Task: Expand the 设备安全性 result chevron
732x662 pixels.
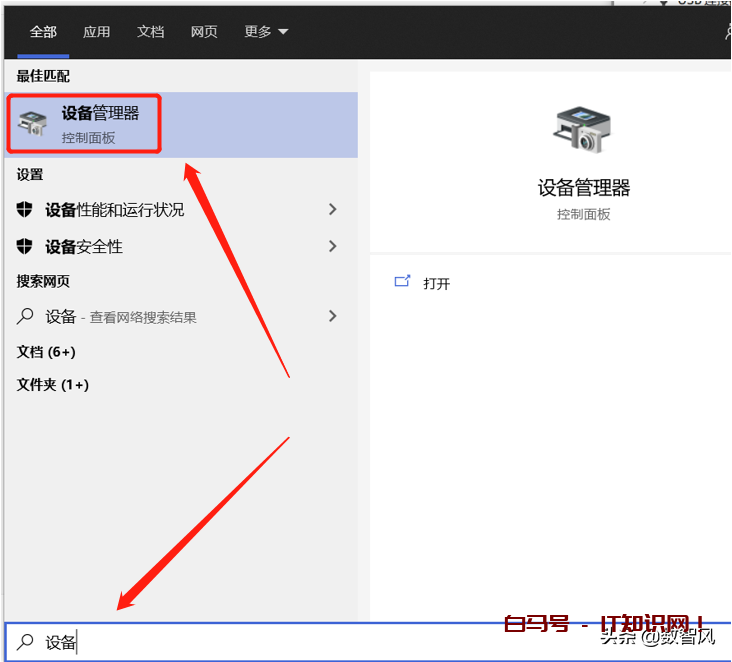Action: coord(333,246)
